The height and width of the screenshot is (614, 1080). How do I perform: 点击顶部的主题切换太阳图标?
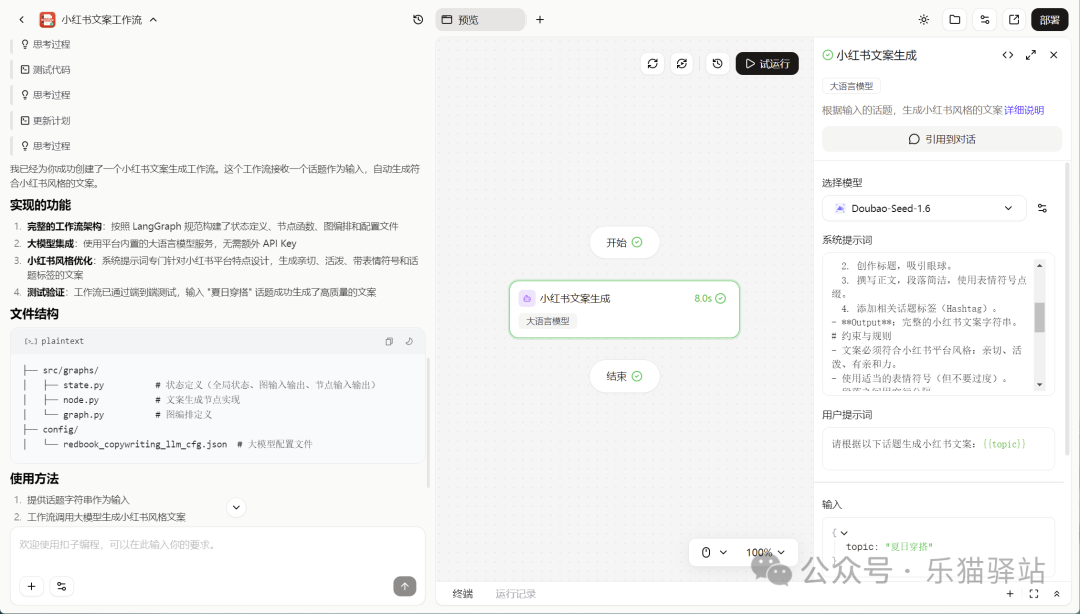click(924, 19)
